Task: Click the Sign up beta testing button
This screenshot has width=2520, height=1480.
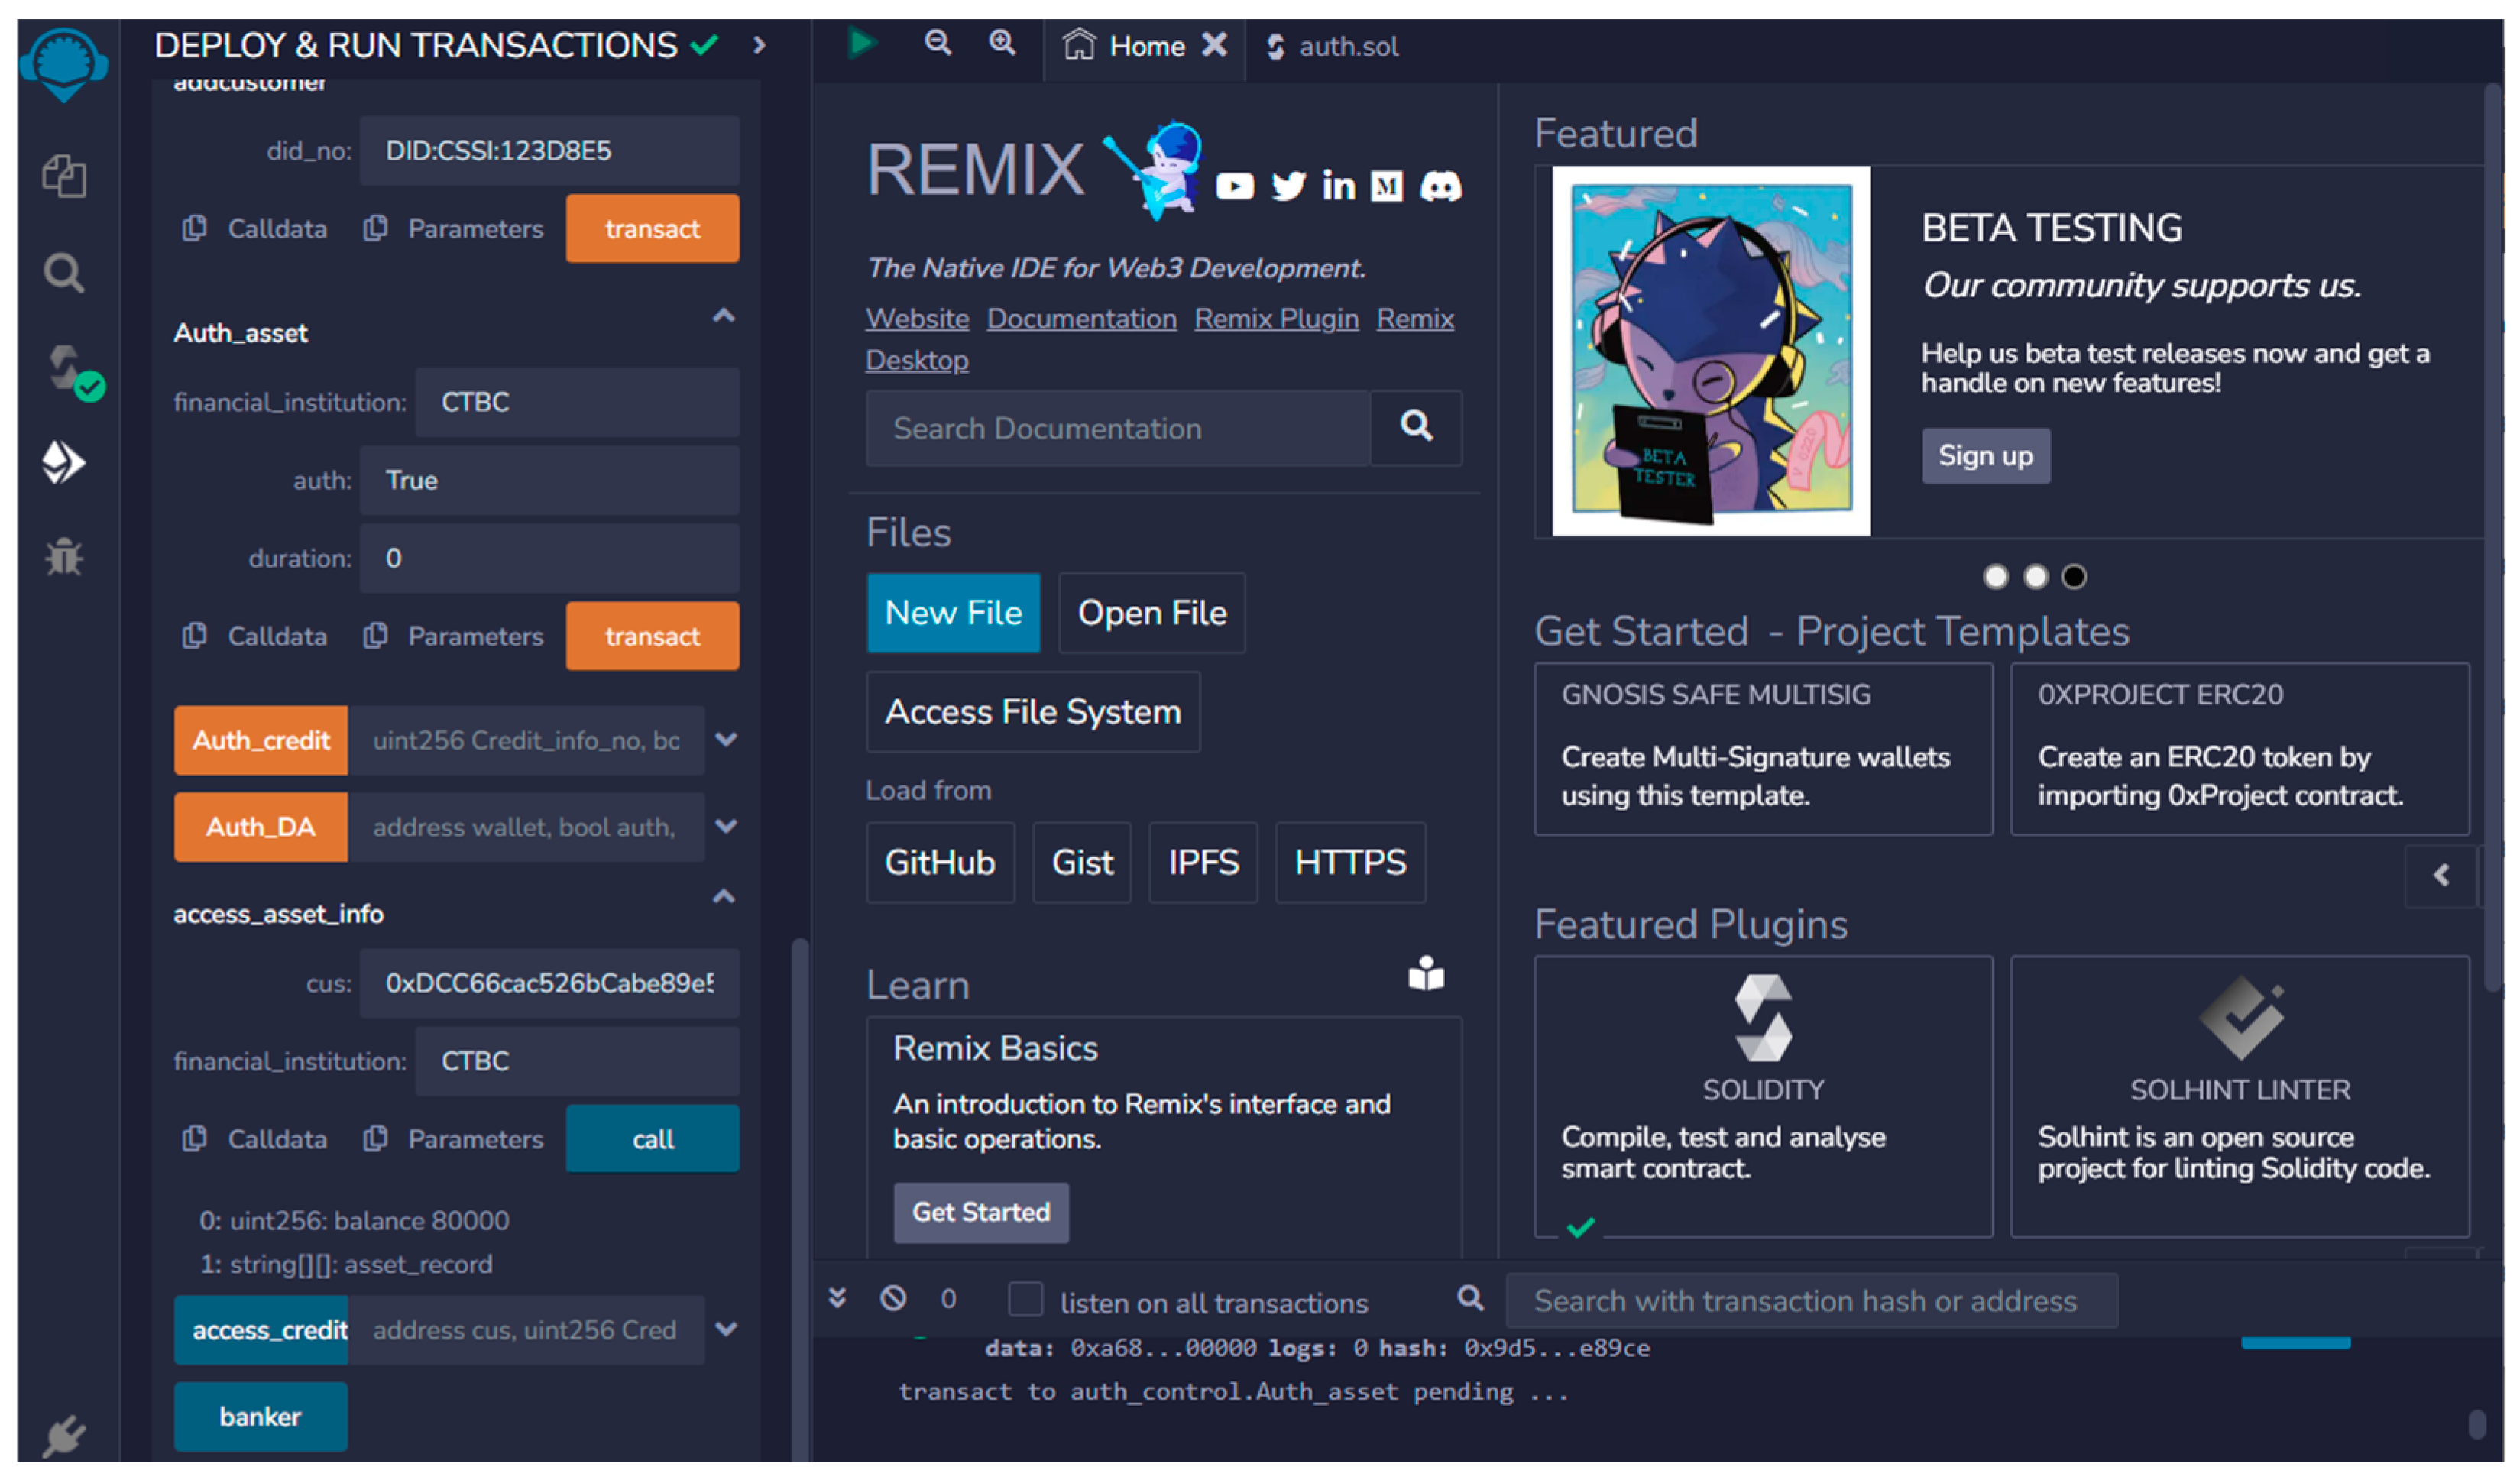Action: coord(1985,456)
